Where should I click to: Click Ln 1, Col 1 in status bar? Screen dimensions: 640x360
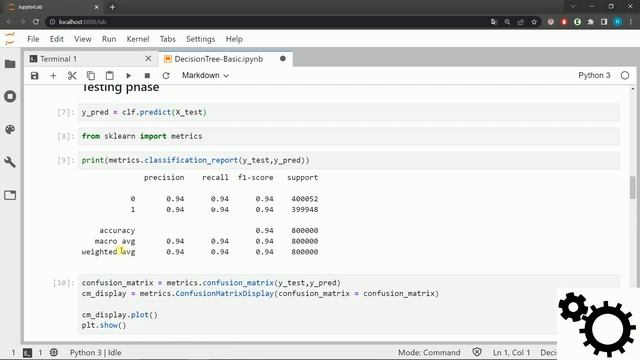[x=511, y=353]
